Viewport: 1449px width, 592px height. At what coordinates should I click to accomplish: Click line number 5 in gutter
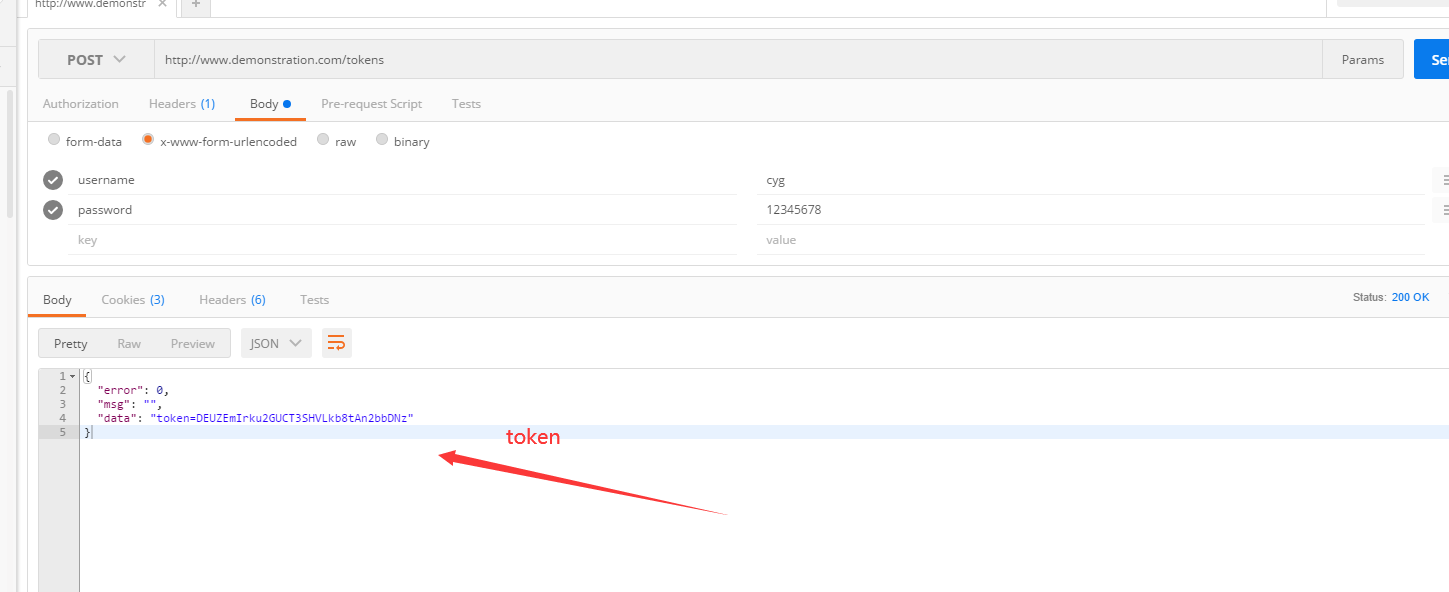point(62,432)
